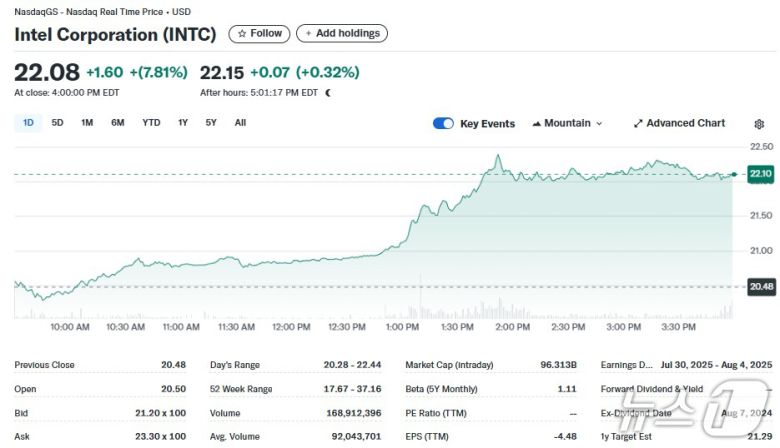This screenshot has width=780, height=448.
Task: Click the 22.10 current price marker
Action: pyautogui.click(x=759, y=174)
